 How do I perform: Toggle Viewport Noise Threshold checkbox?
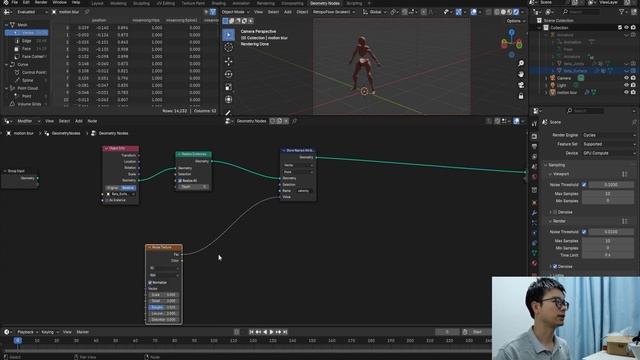click(x=584, y=184)
